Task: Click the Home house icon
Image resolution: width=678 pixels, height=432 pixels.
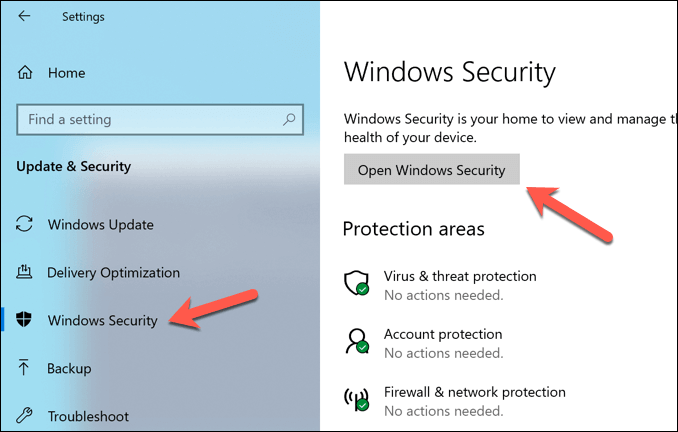Action: click(25, 73)
